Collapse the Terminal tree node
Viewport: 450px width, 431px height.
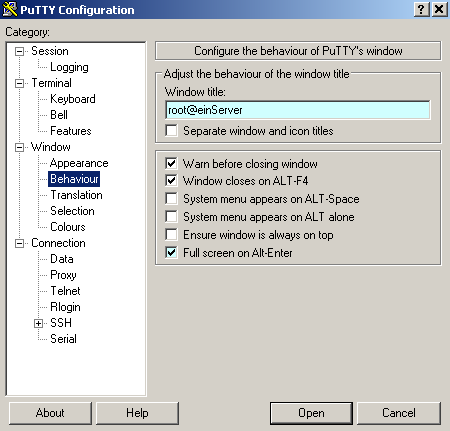pyautogui.click(x=19, y=83)
